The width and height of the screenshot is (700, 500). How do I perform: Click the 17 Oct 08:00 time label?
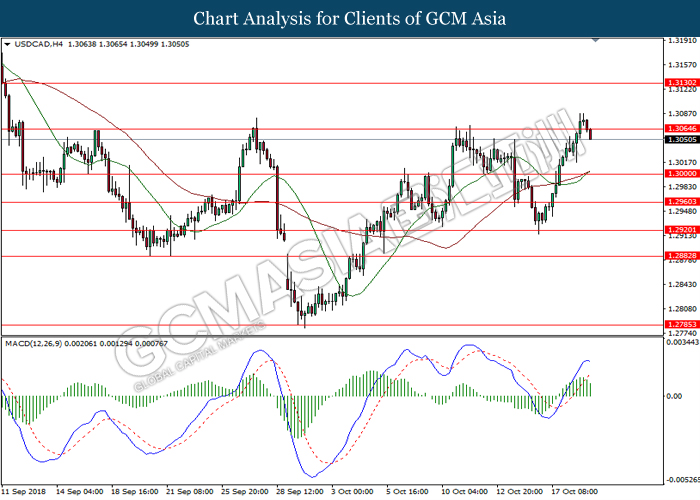575,492
